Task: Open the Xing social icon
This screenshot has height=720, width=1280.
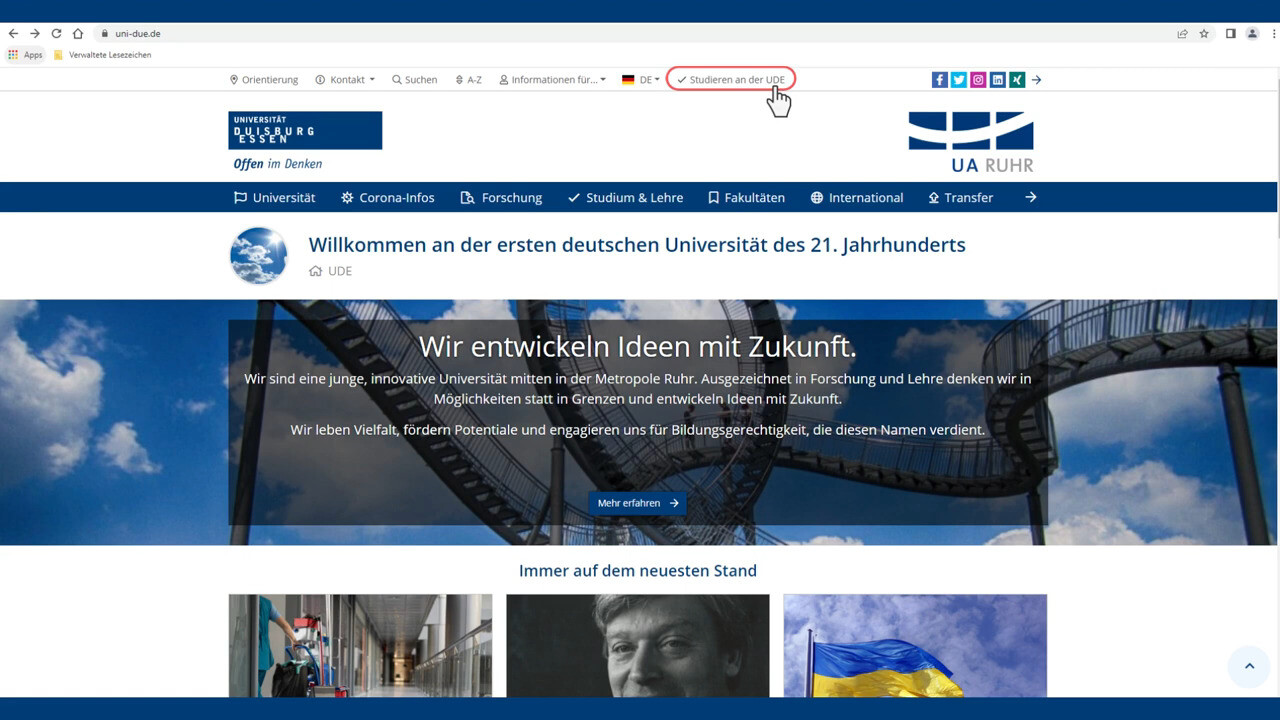Action: click(1017, 80)
